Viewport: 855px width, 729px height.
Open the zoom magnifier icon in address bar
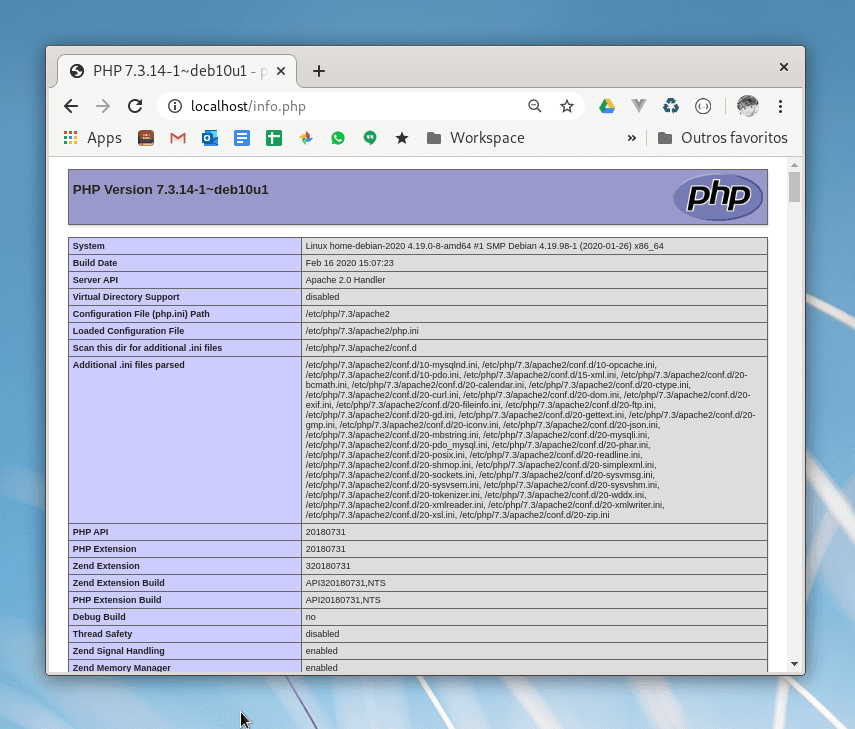tap(535, 106)
